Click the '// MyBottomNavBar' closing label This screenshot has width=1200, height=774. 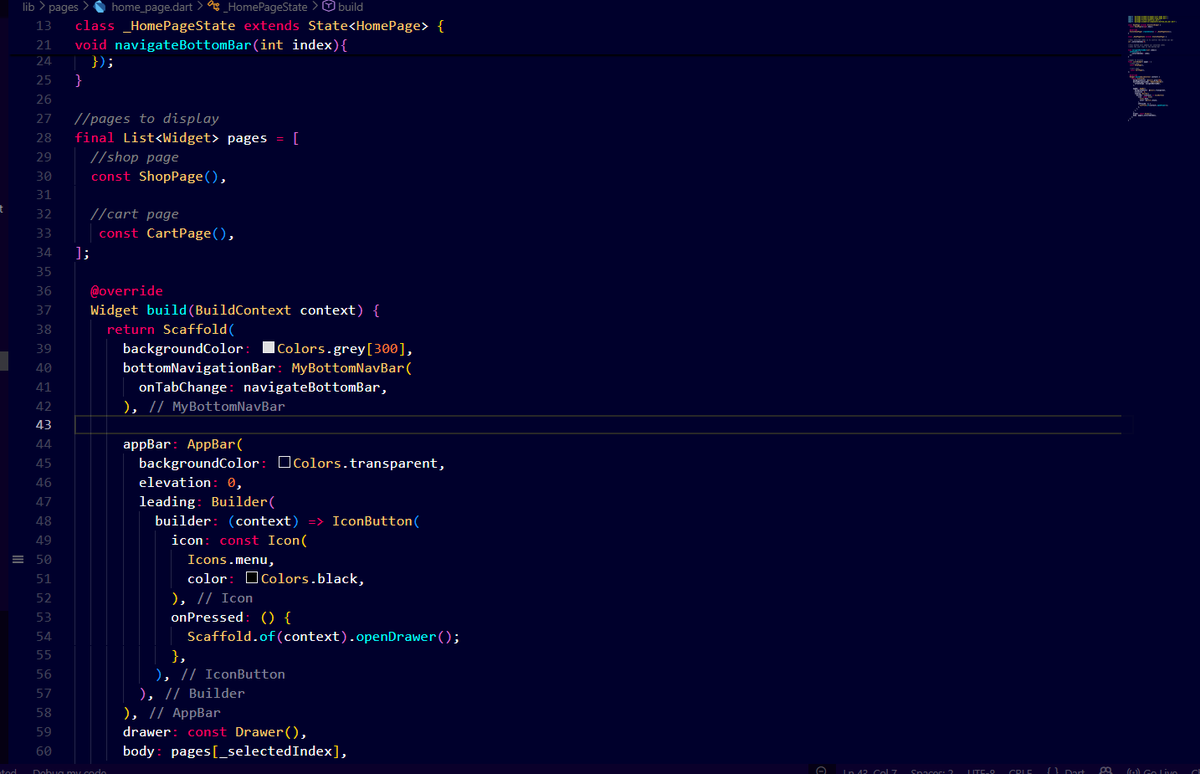point(217,406)
